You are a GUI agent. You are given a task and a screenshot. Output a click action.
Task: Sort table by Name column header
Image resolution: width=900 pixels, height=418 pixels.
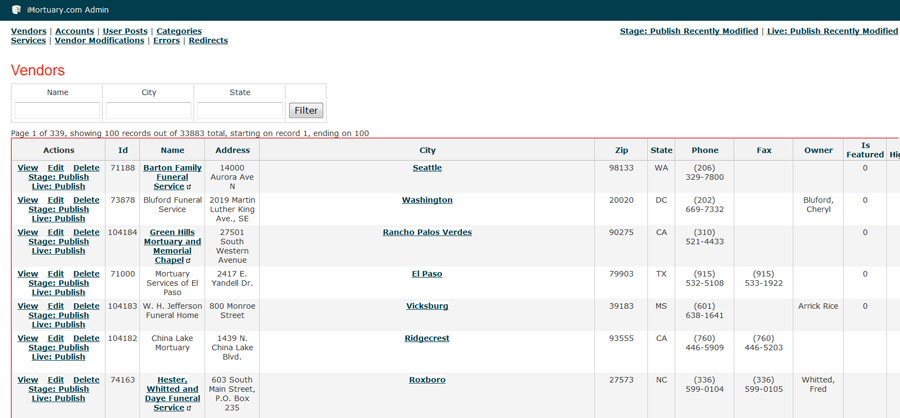[172, 150]
